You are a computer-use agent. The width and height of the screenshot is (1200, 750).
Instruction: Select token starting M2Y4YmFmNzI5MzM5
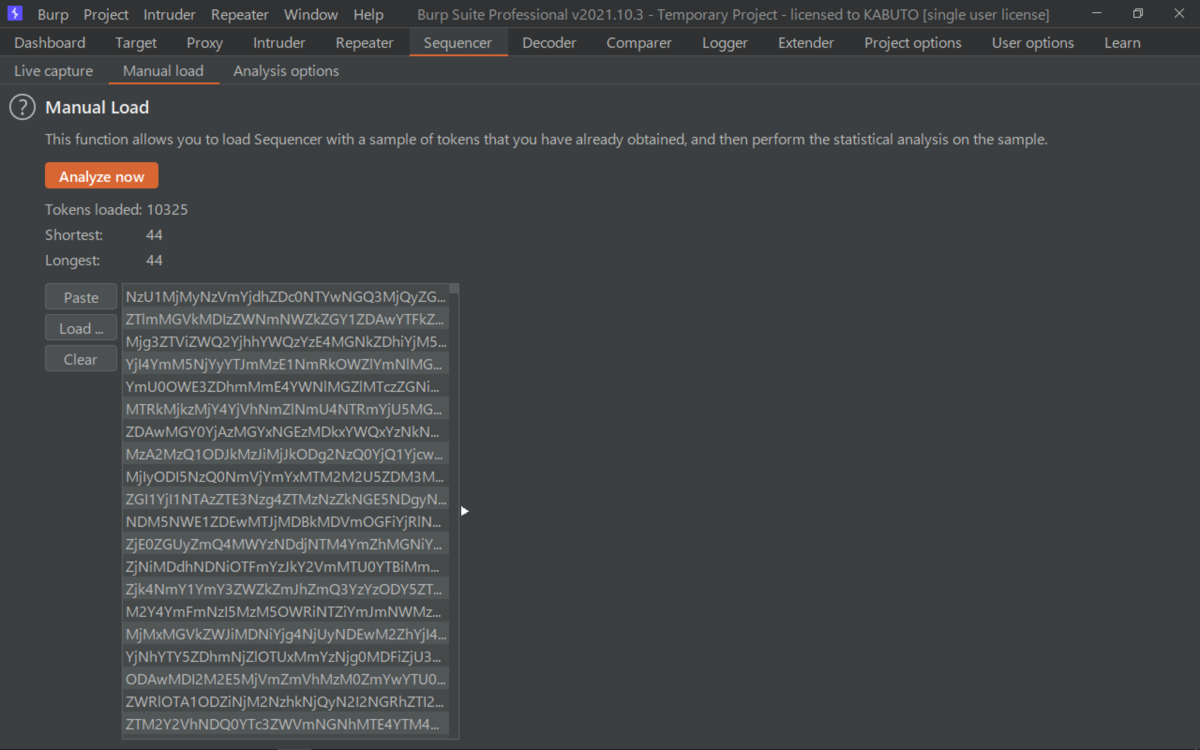286,612
